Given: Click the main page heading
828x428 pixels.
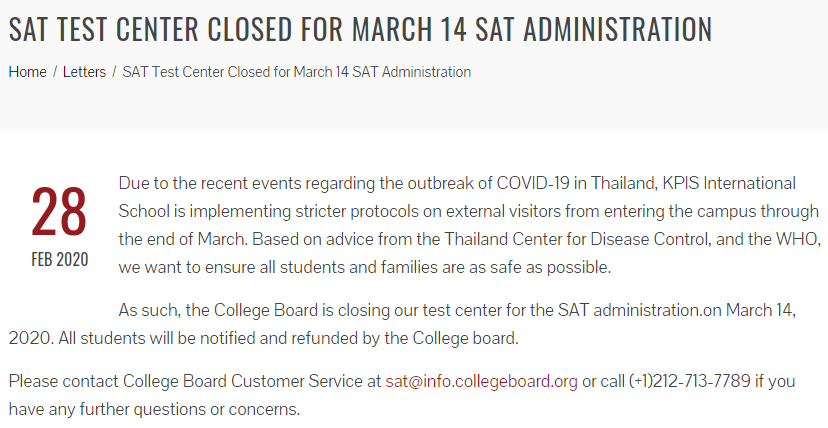Looking at the screenshot, I should tap(360, 29).
